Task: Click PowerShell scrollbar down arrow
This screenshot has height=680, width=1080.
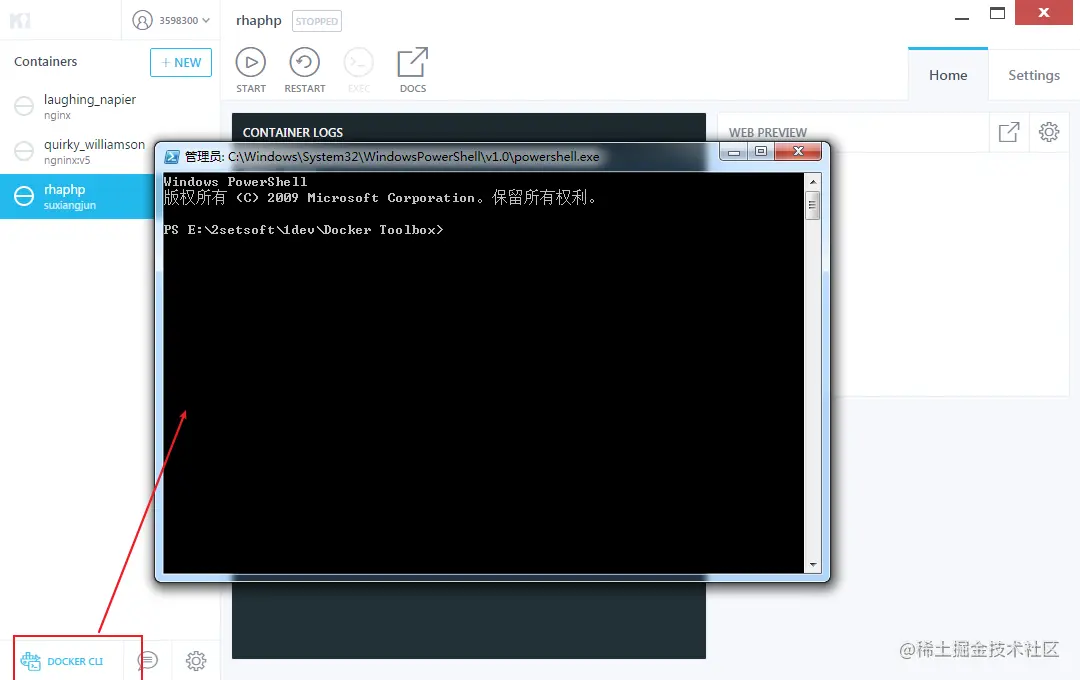Action: click(x=813, y=565)
